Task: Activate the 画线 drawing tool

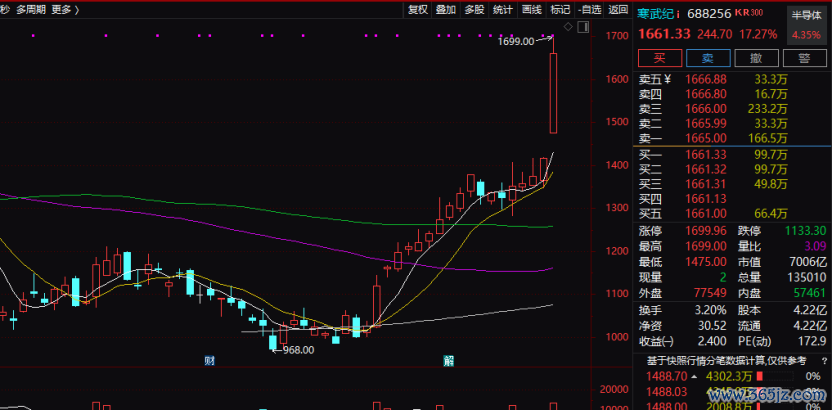Action: coord(531,10)
